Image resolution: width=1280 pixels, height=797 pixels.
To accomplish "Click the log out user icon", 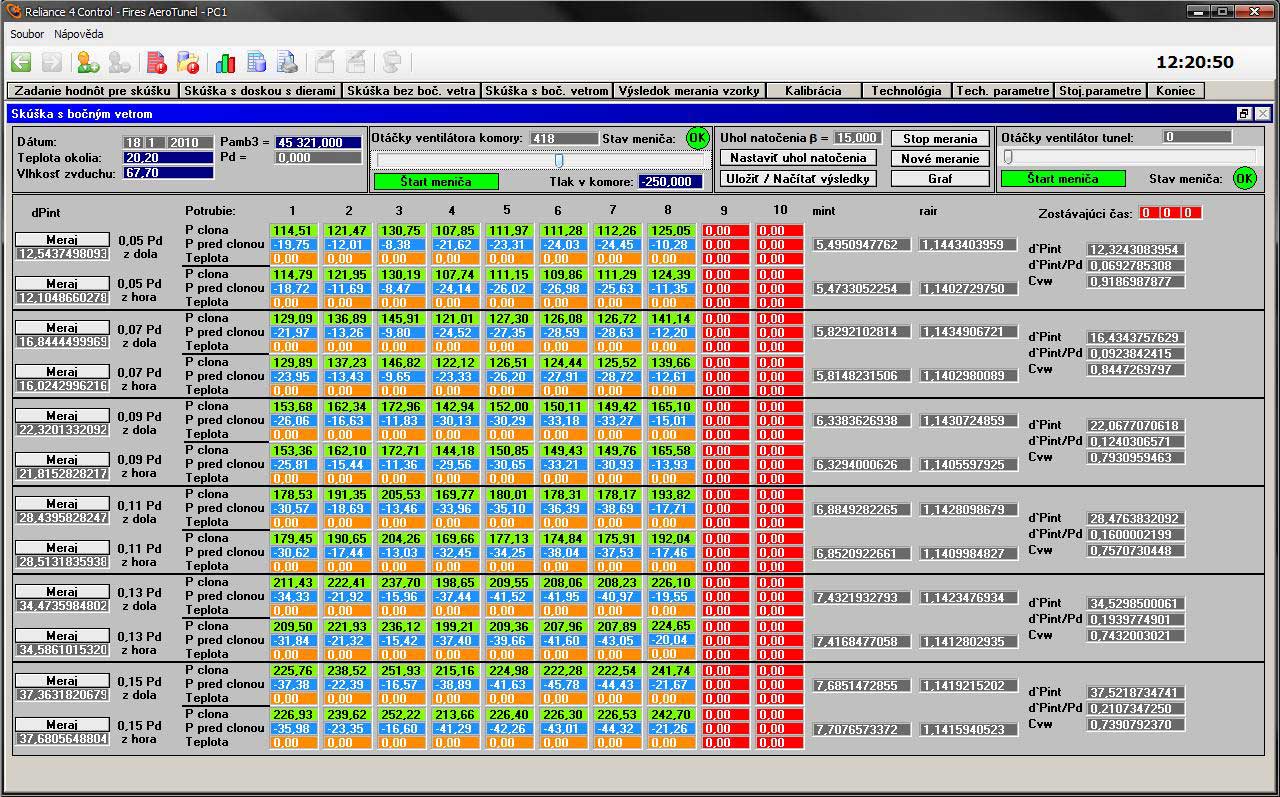I will point(120,62).
